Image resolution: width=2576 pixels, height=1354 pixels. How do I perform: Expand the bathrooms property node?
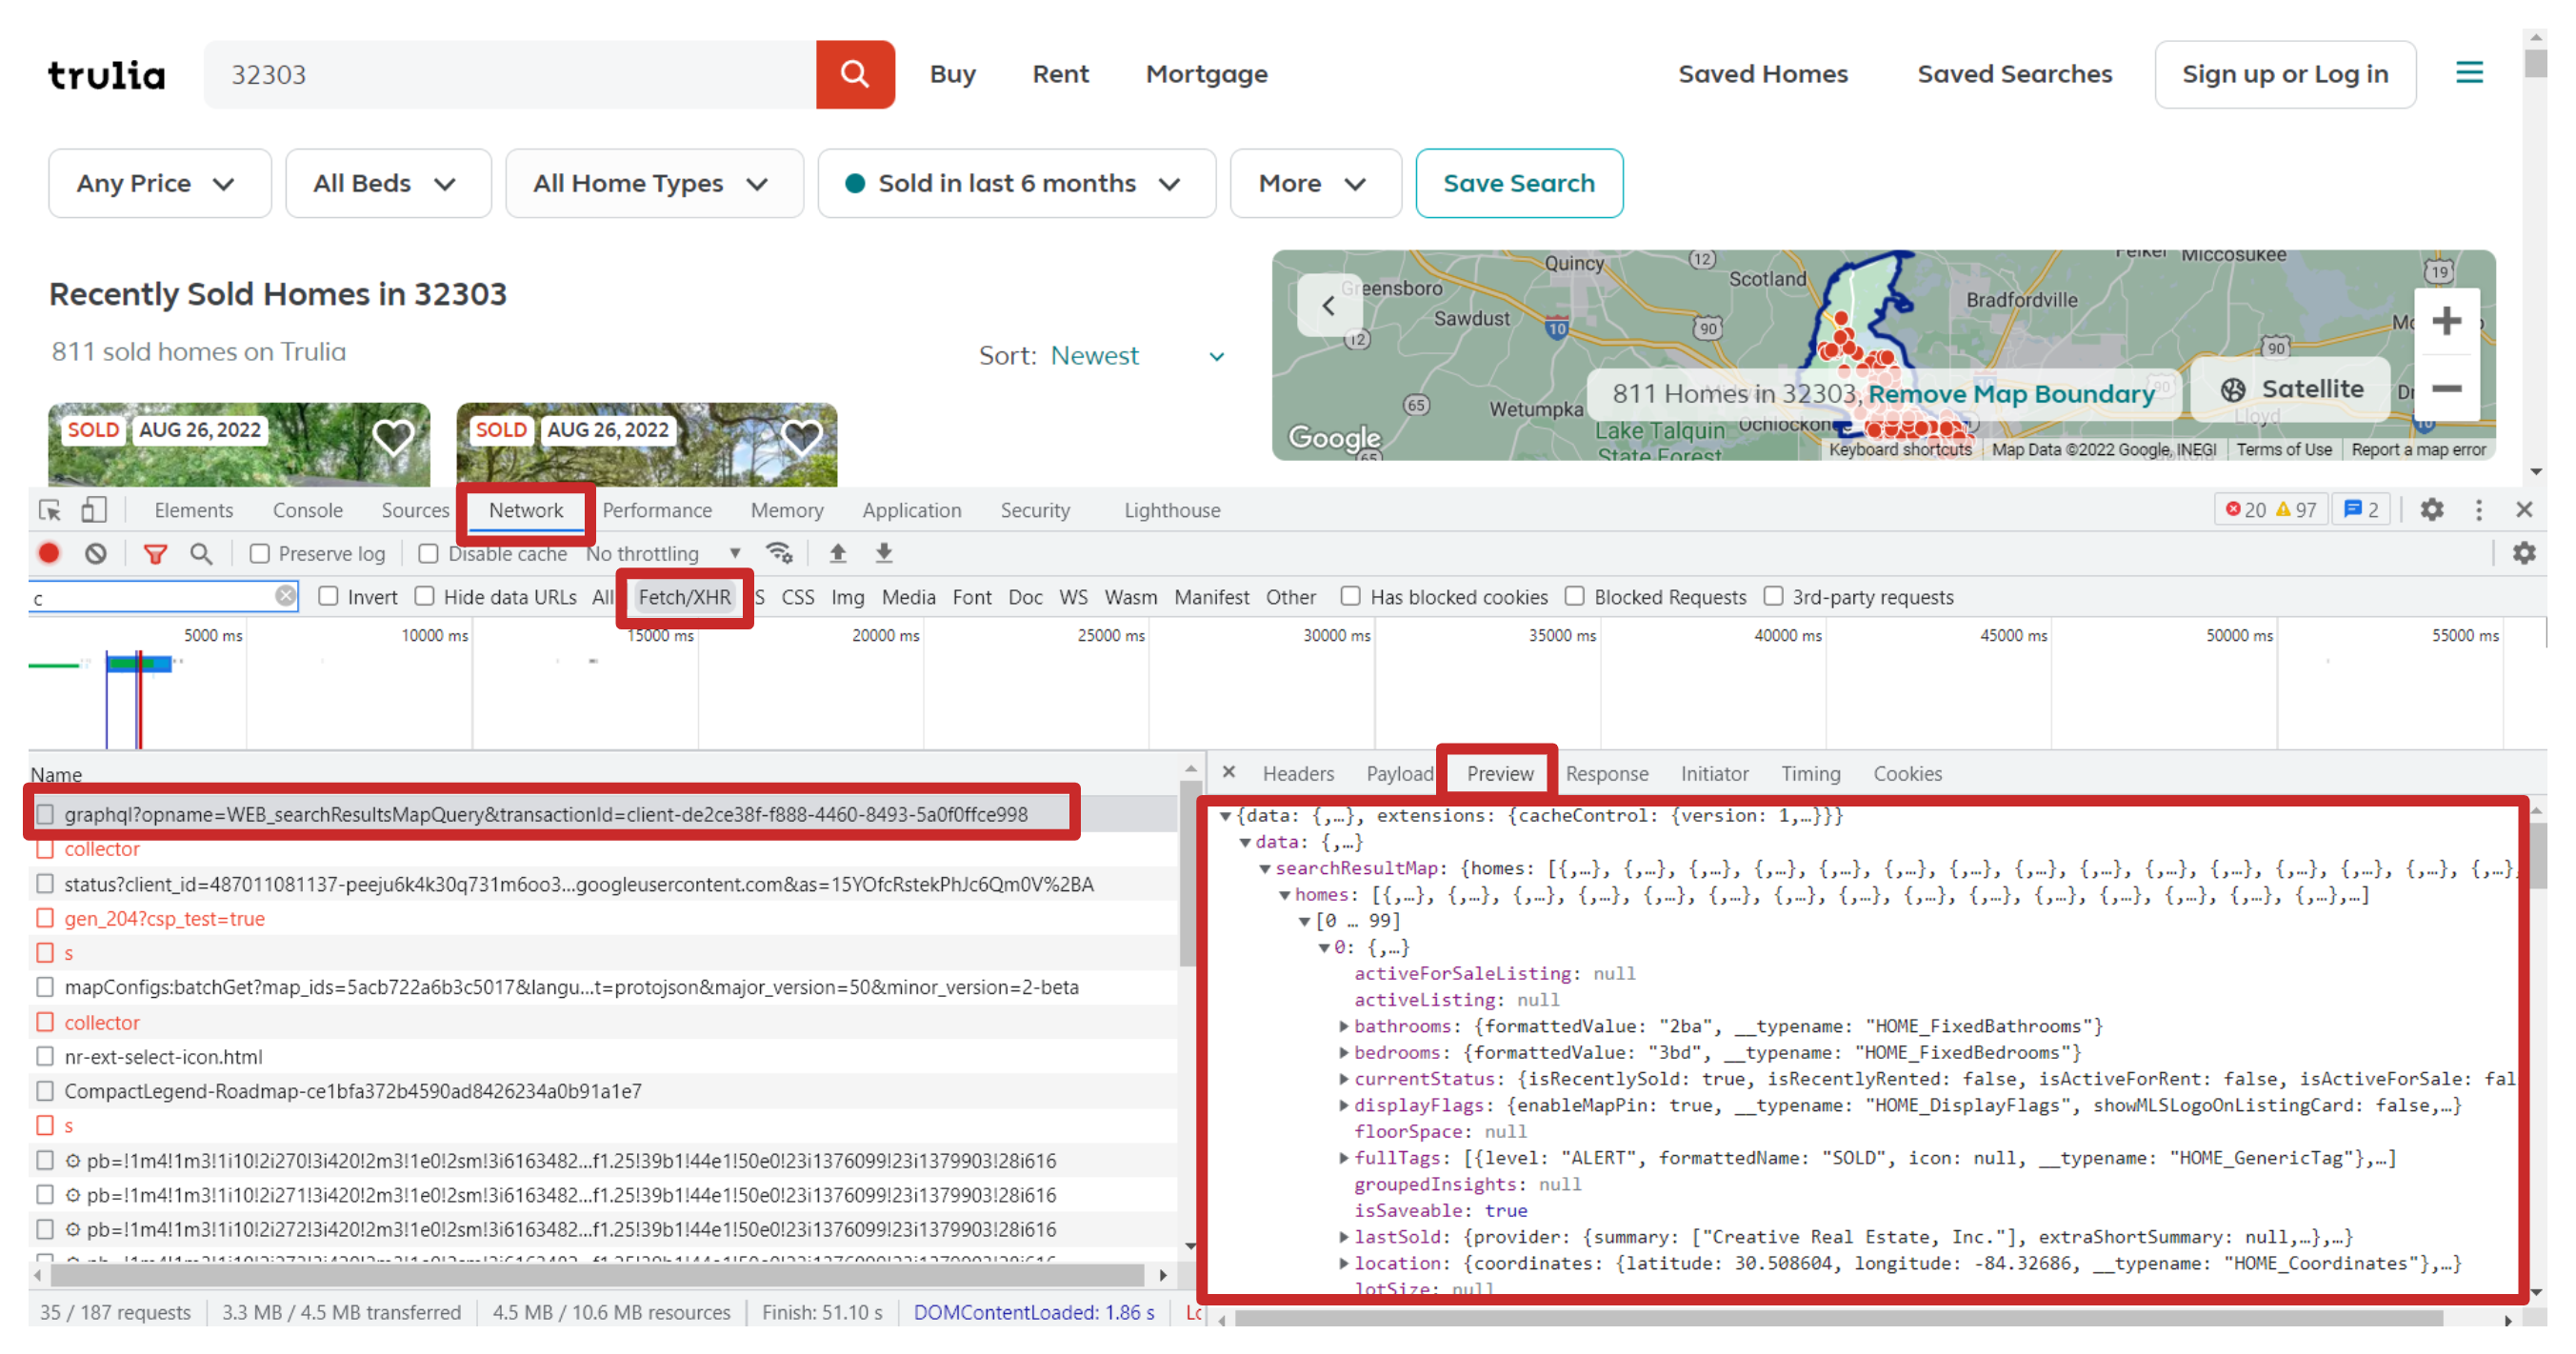(x=1344, y=1026)
